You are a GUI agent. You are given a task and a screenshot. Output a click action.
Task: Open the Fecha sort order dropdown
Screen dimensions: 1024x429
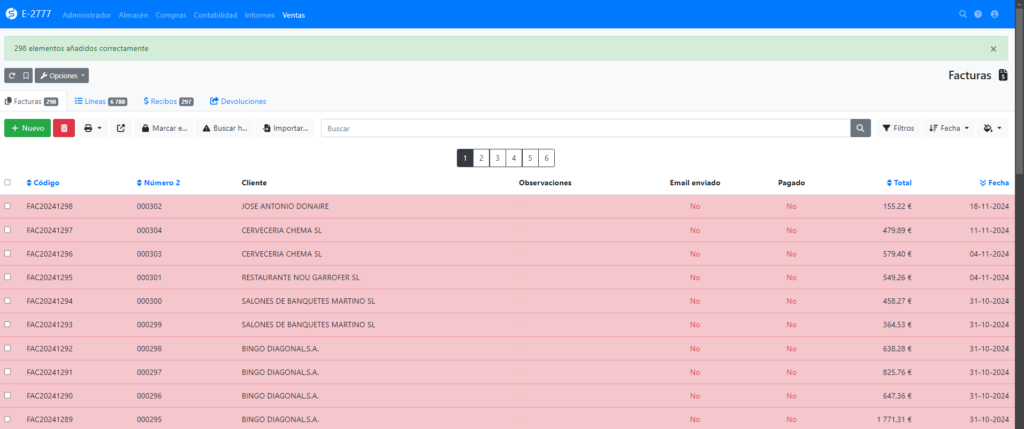pyautogui.click(x=948, y=128)
